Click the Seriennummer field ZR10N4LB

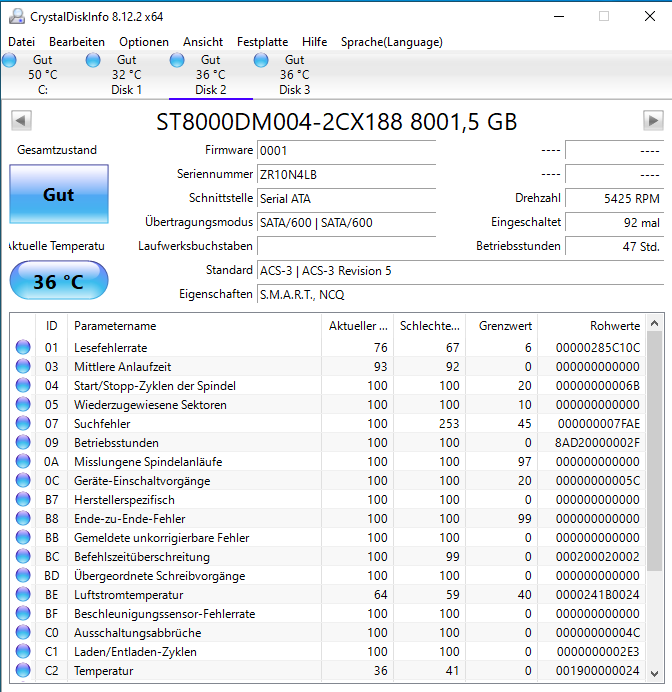346,174
